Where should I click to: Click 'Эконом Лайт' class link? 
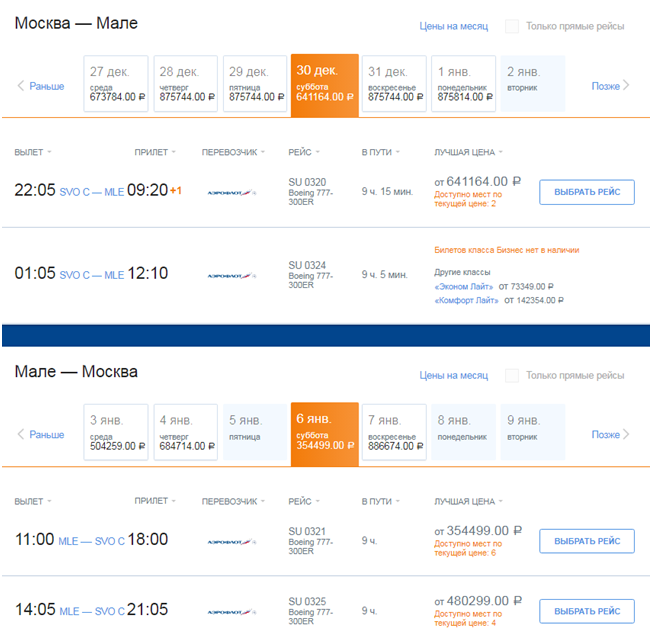[x=463, y=285]
